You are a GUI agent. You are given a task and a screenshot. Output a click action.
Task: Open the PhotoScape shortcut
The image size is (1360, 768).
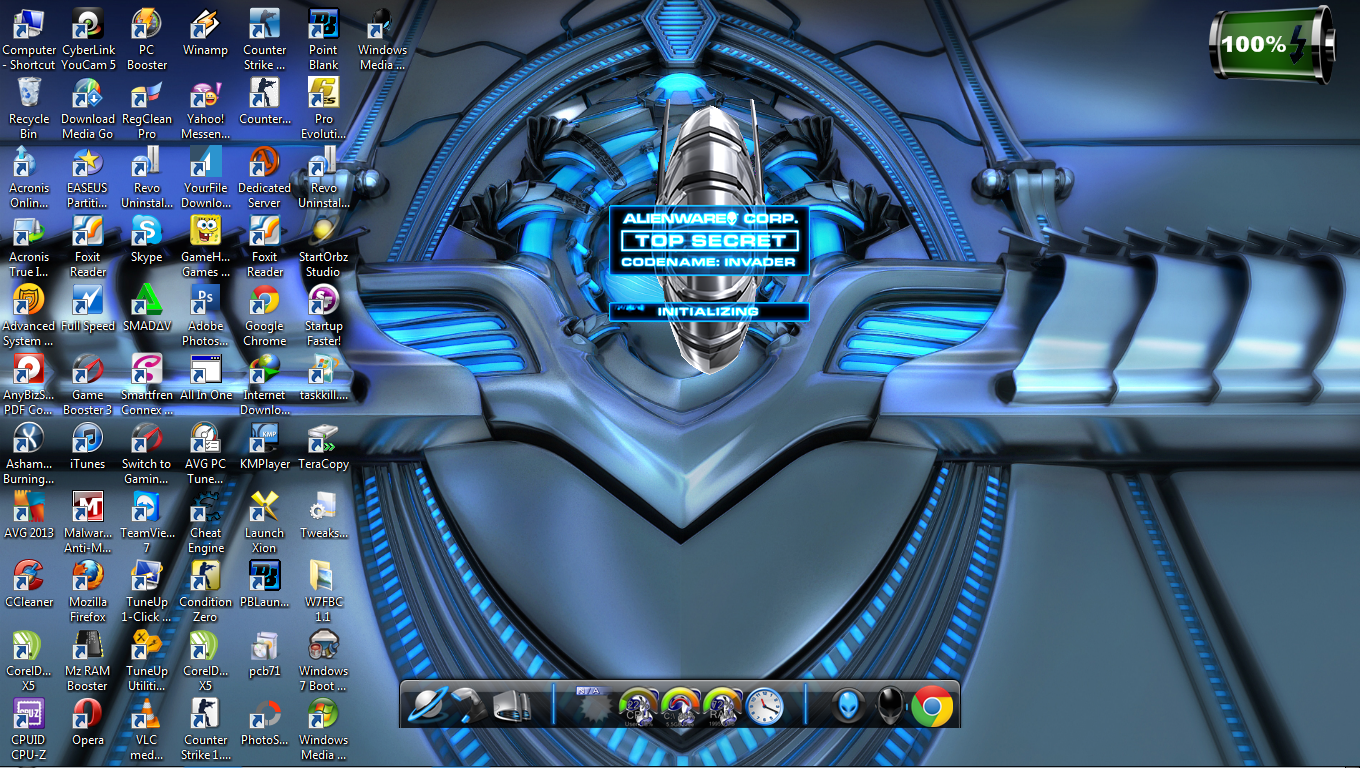click(x=264, y=722)
